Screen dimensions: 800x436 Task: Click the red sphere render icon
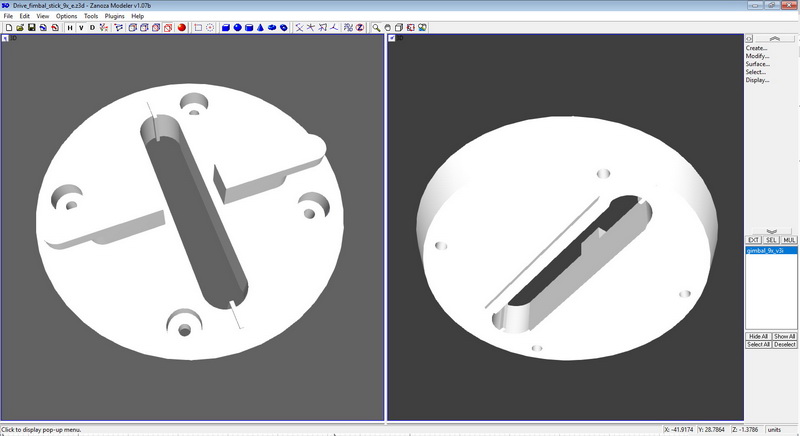pos(182,27)
